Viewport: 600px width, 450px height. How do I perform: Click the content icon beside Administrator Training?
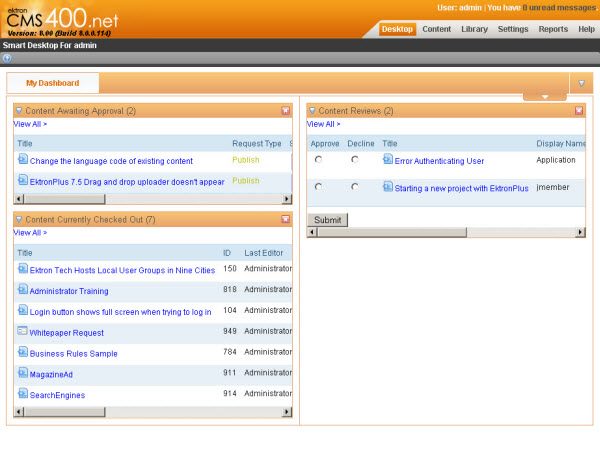23,290
